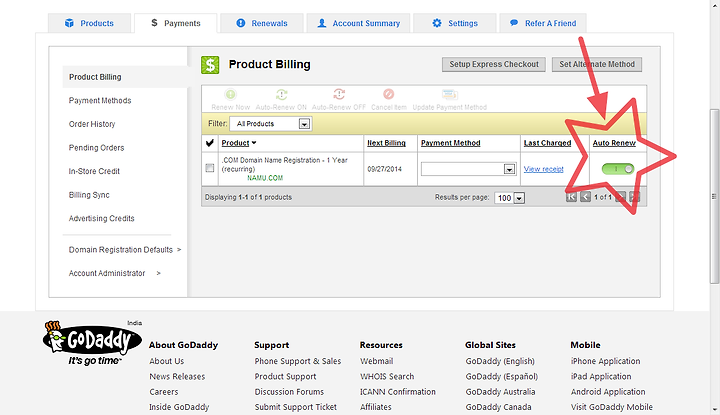Screen dimensions: 720x415
Task: Go to first page of results
Action: tap(571, 197)
